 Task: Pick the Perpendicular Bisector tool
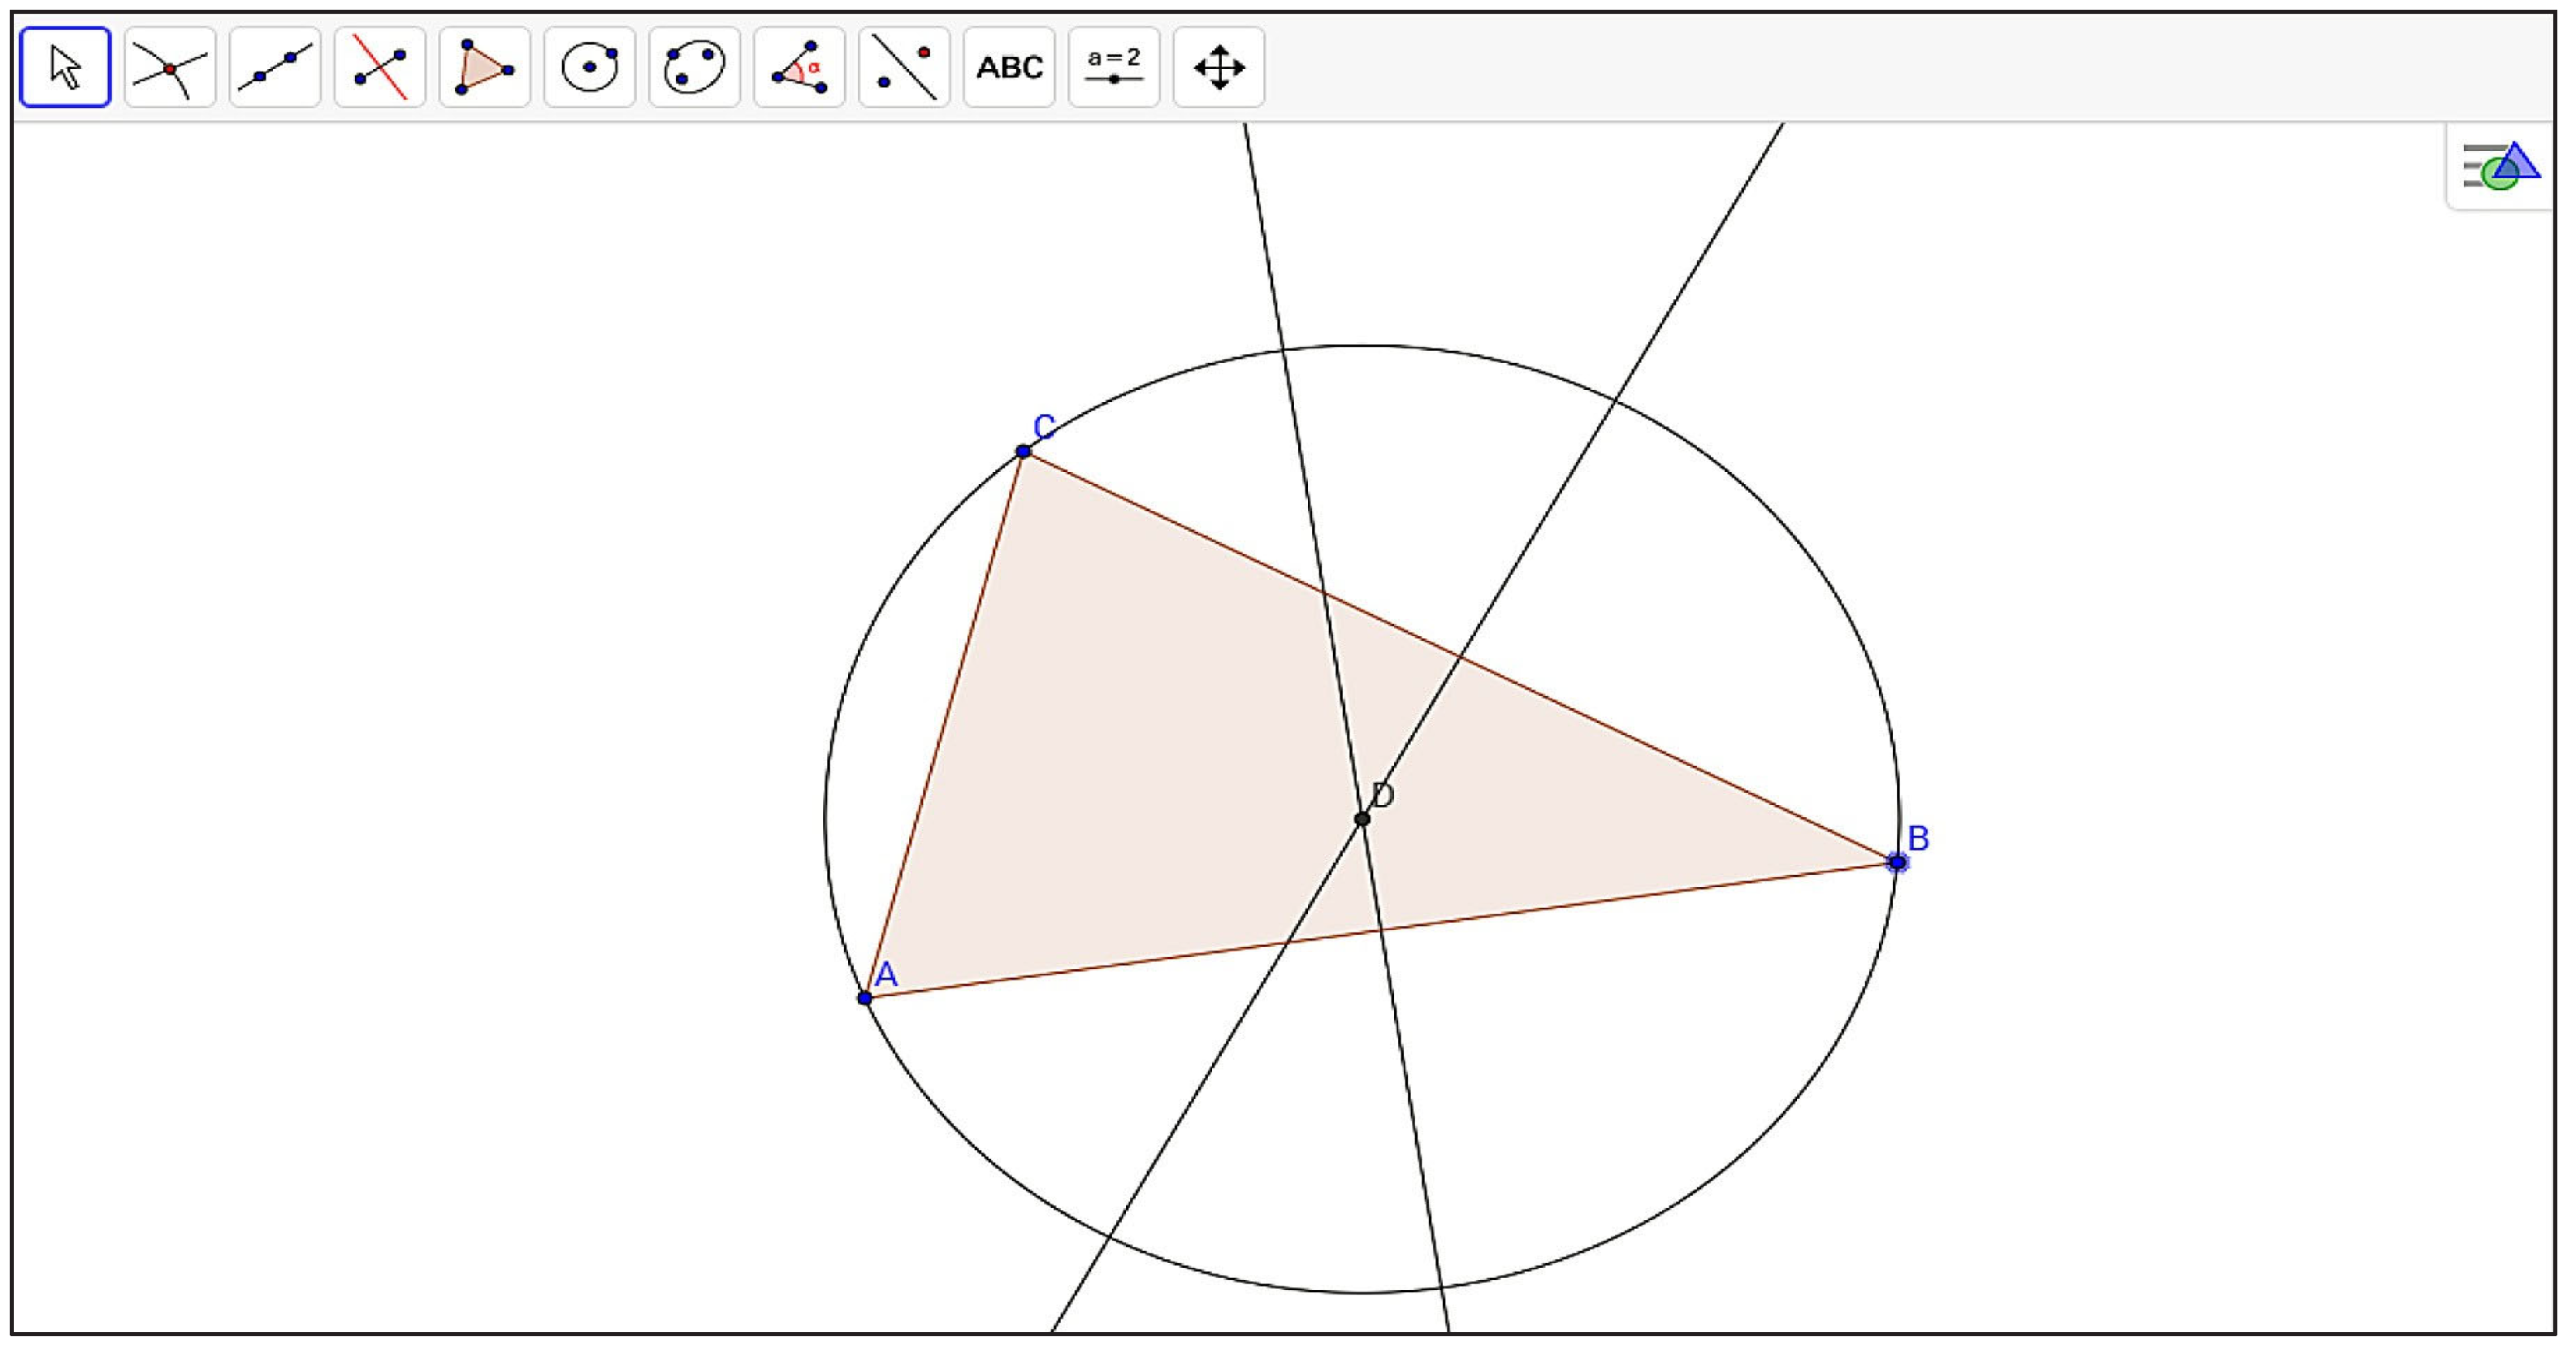(x=380, y=68)
